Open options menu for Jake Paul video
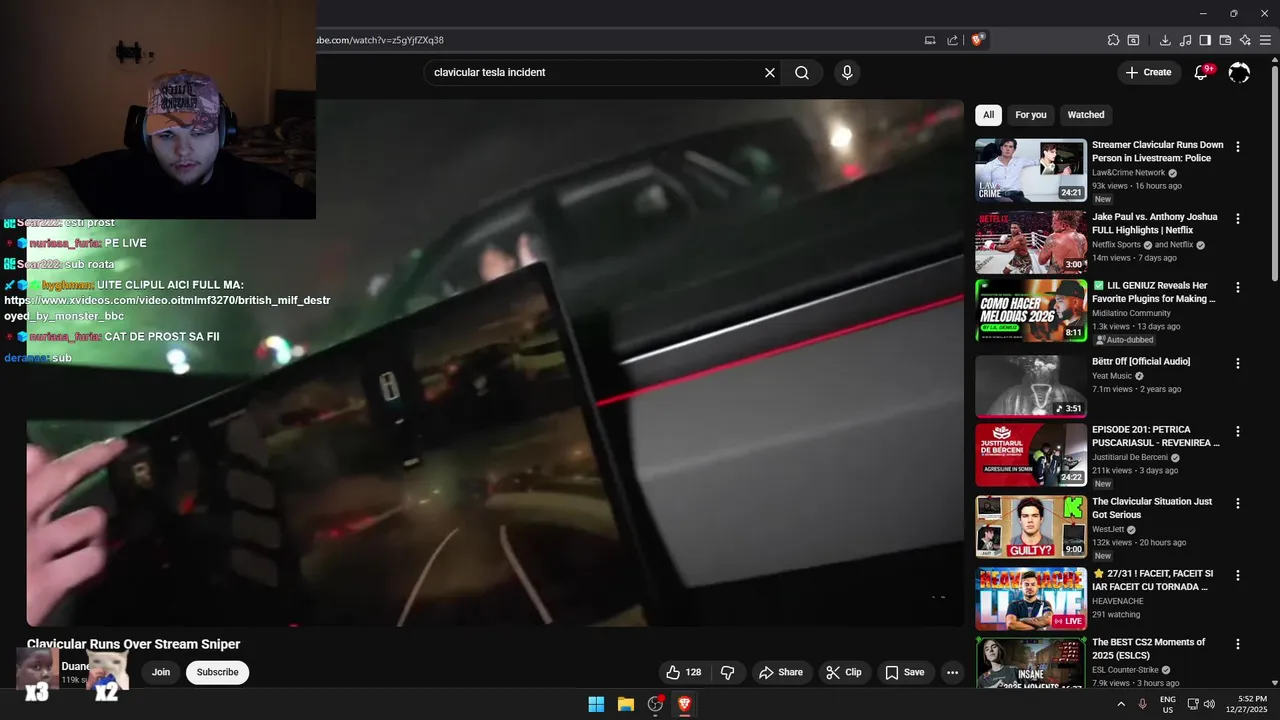Image resolution: width=1280 pixels, height=720 pixels. [1238, 218]
